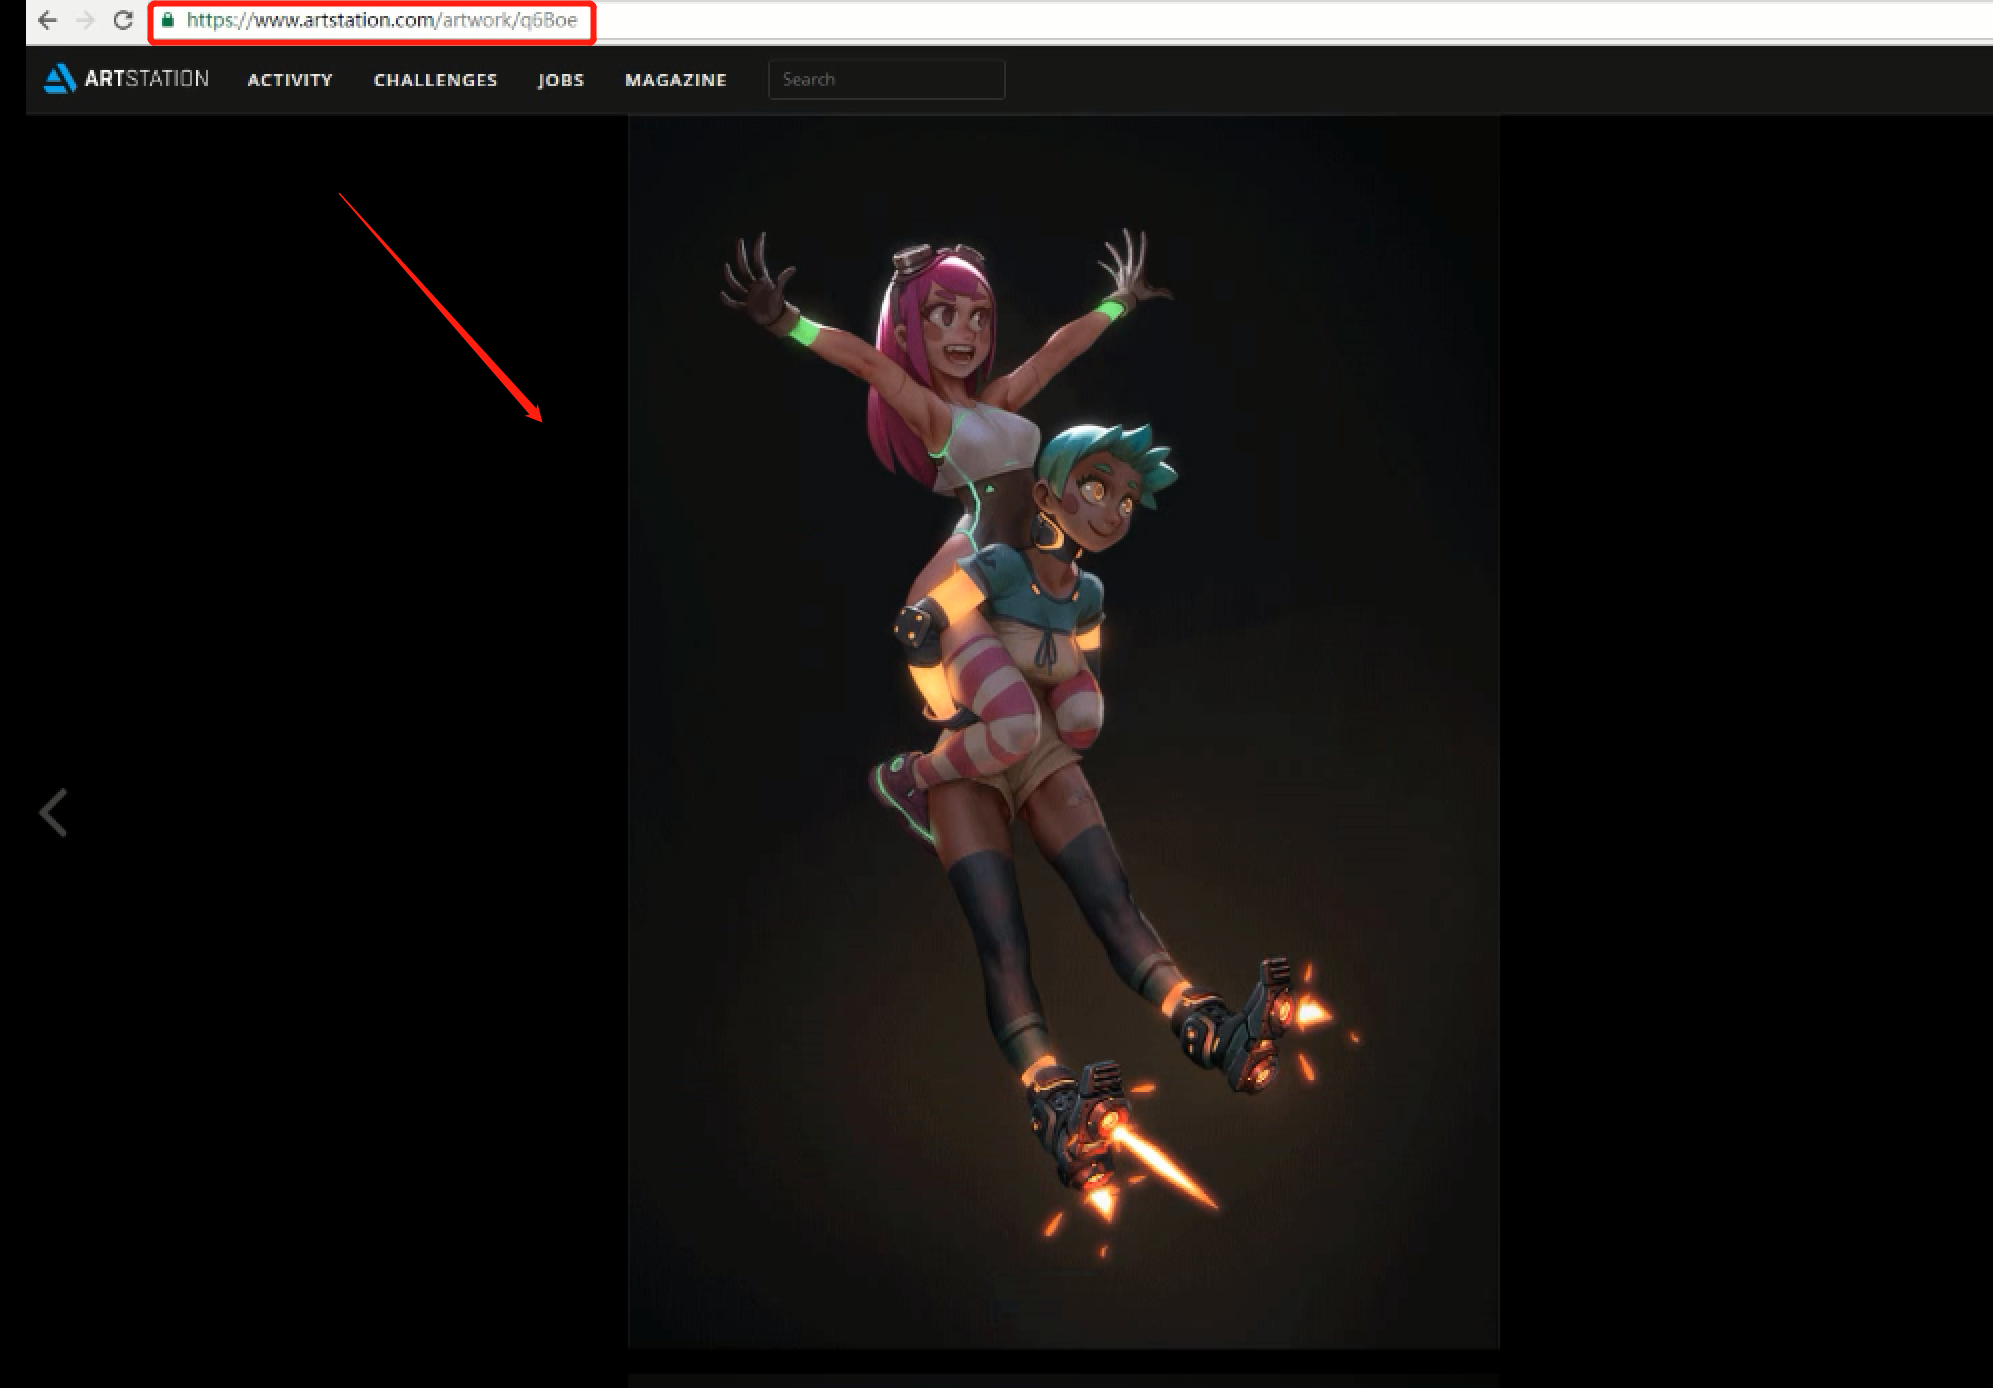Reload the page with refresh icon
Screen dimensions: 1993x1388
pos(123,20)
